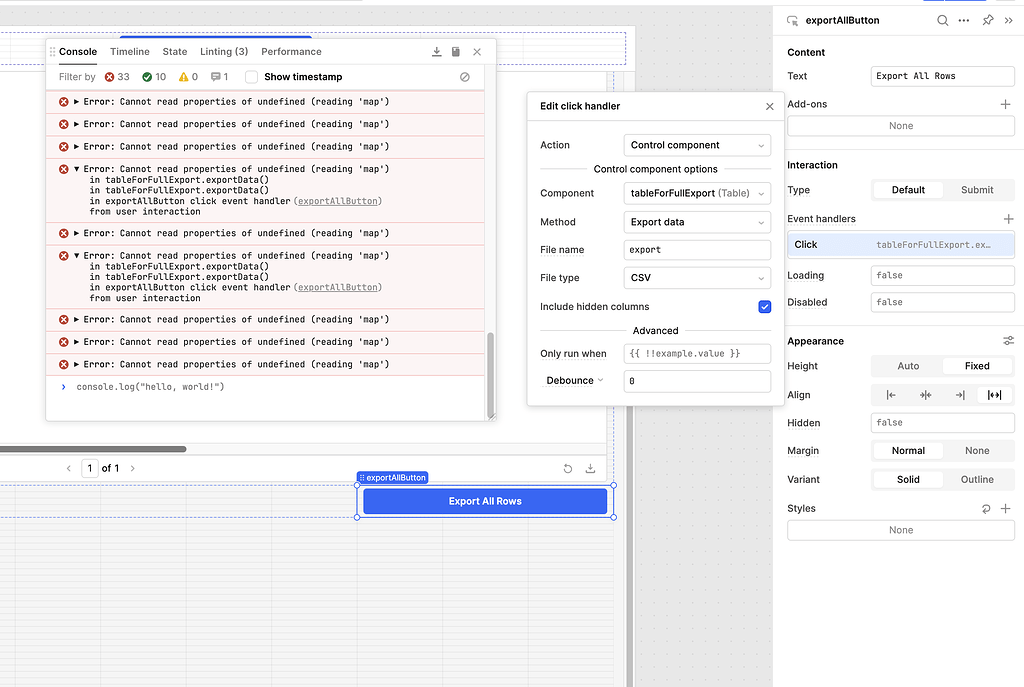Filter console by error count 33
Viewport: 1024px width, 687px height.
[118, 77]
